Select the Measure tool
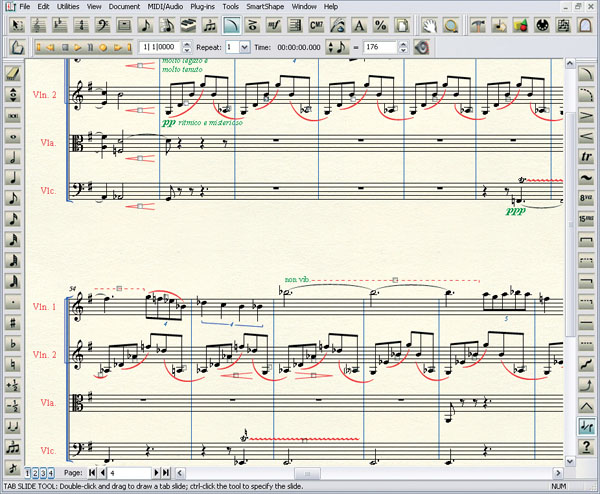 coord(124,26)
